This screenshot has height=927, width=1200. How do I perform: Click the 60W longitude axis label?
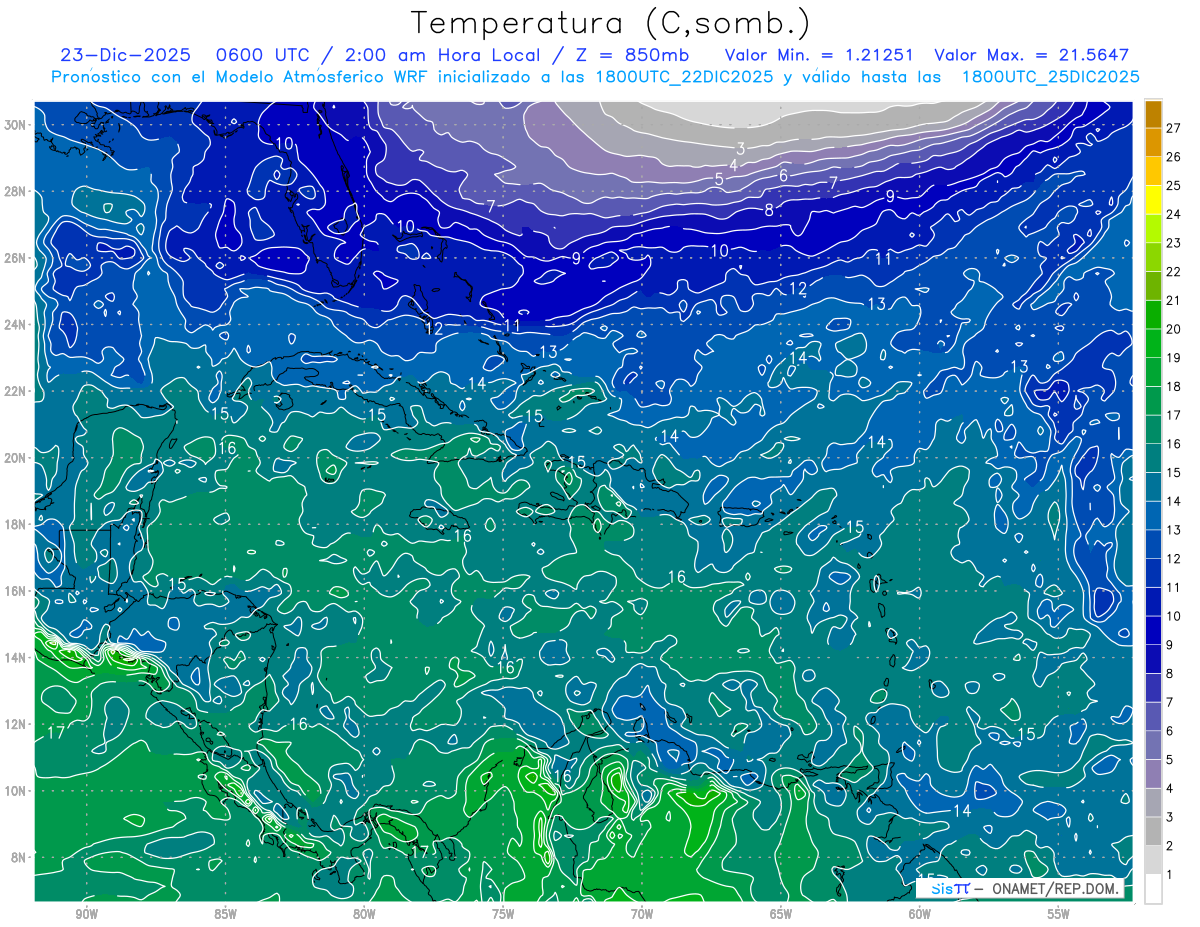point(920,914)
